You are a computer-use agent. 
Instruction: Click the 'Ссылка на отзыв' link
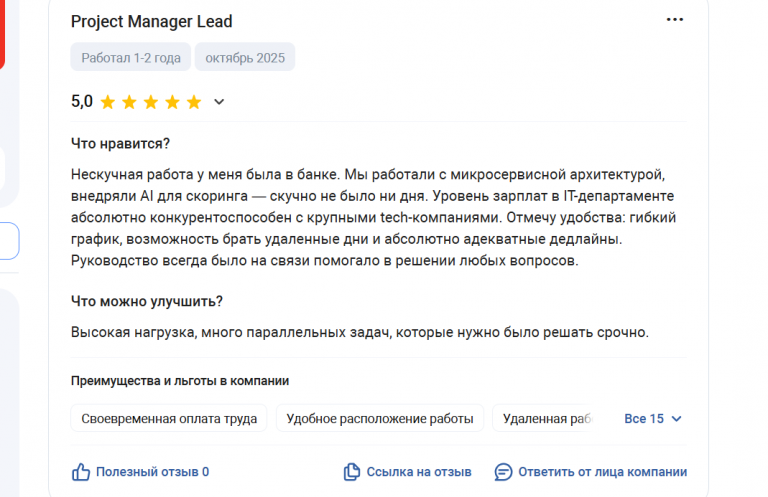[x=419, y=472]
